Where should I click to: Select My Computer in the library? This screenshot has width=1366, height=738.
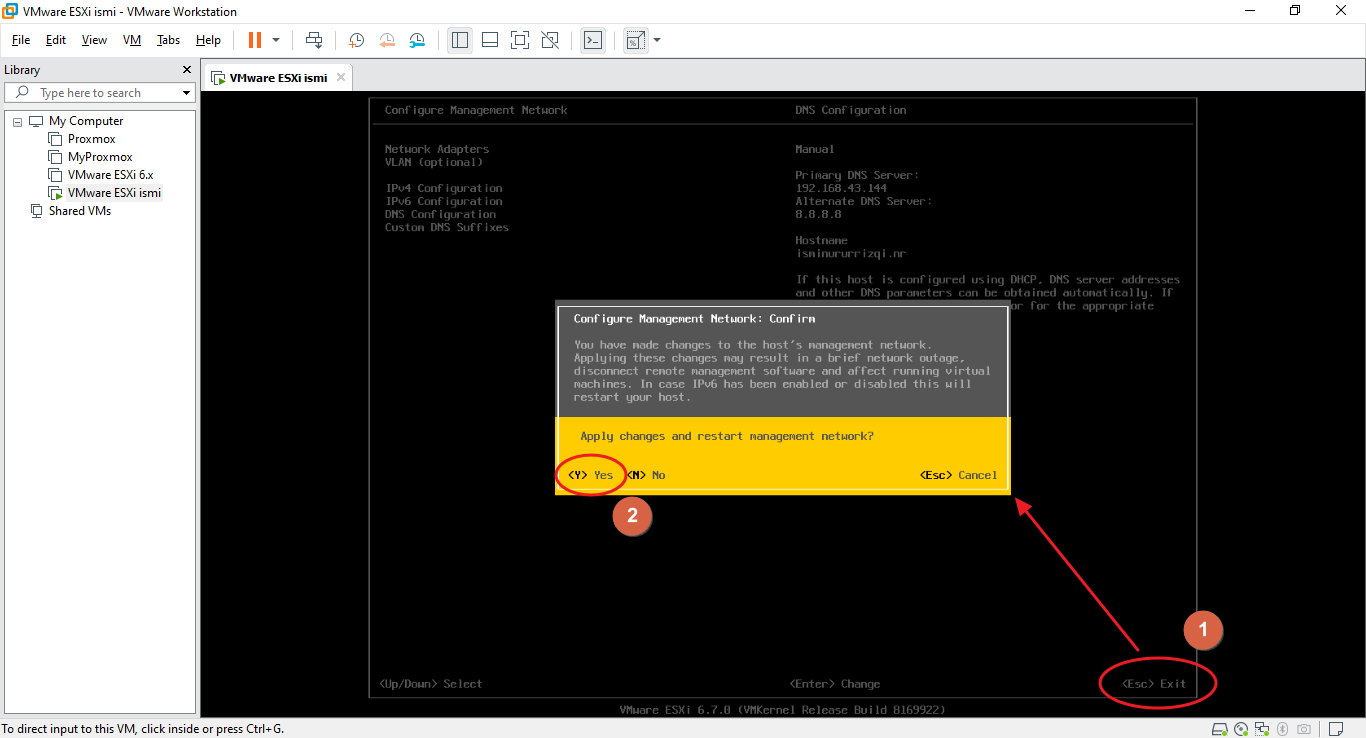[86, 121]
